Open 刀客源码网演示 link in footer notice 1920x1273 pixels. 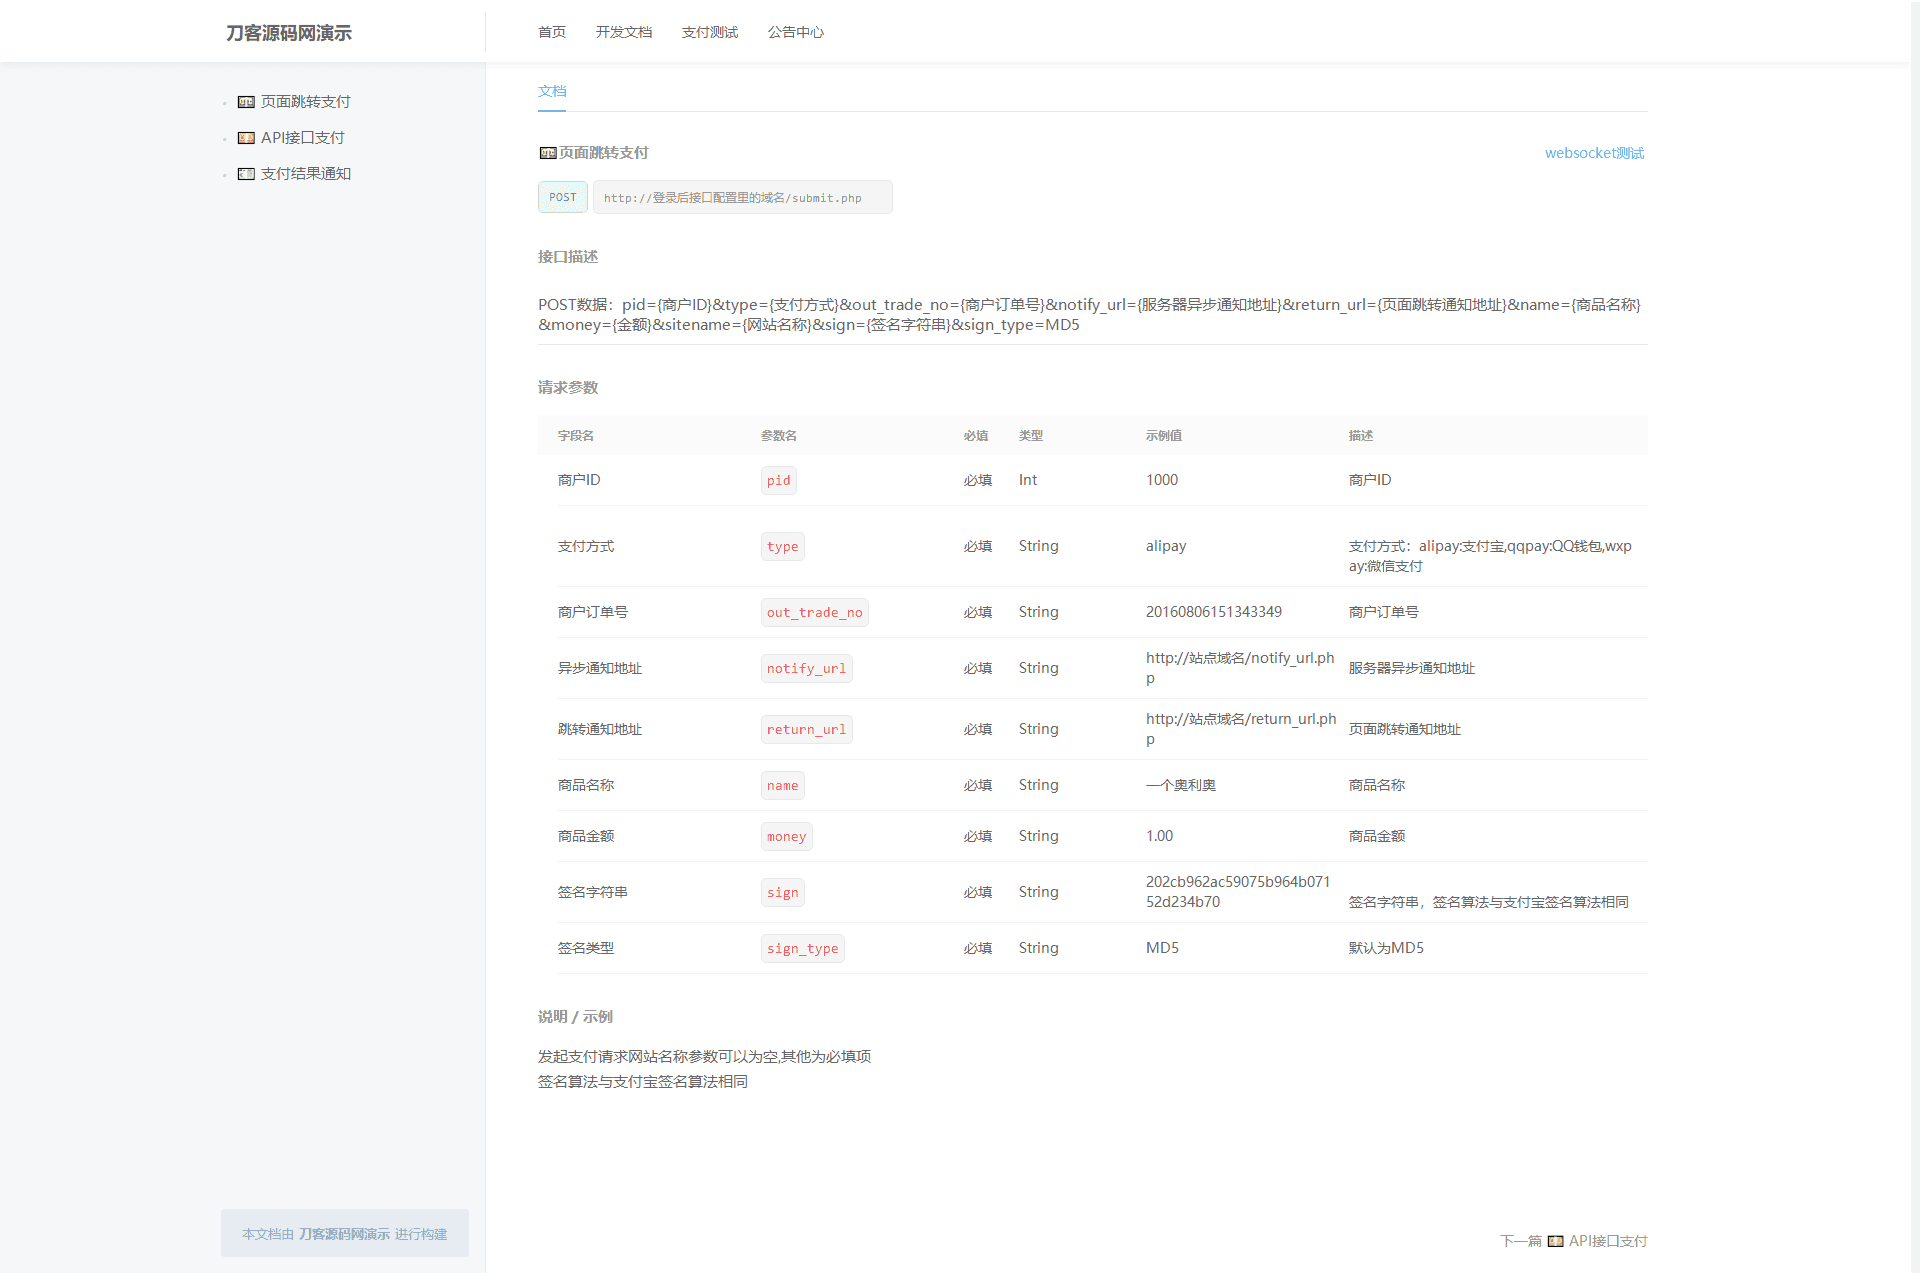coord(344,1234)
